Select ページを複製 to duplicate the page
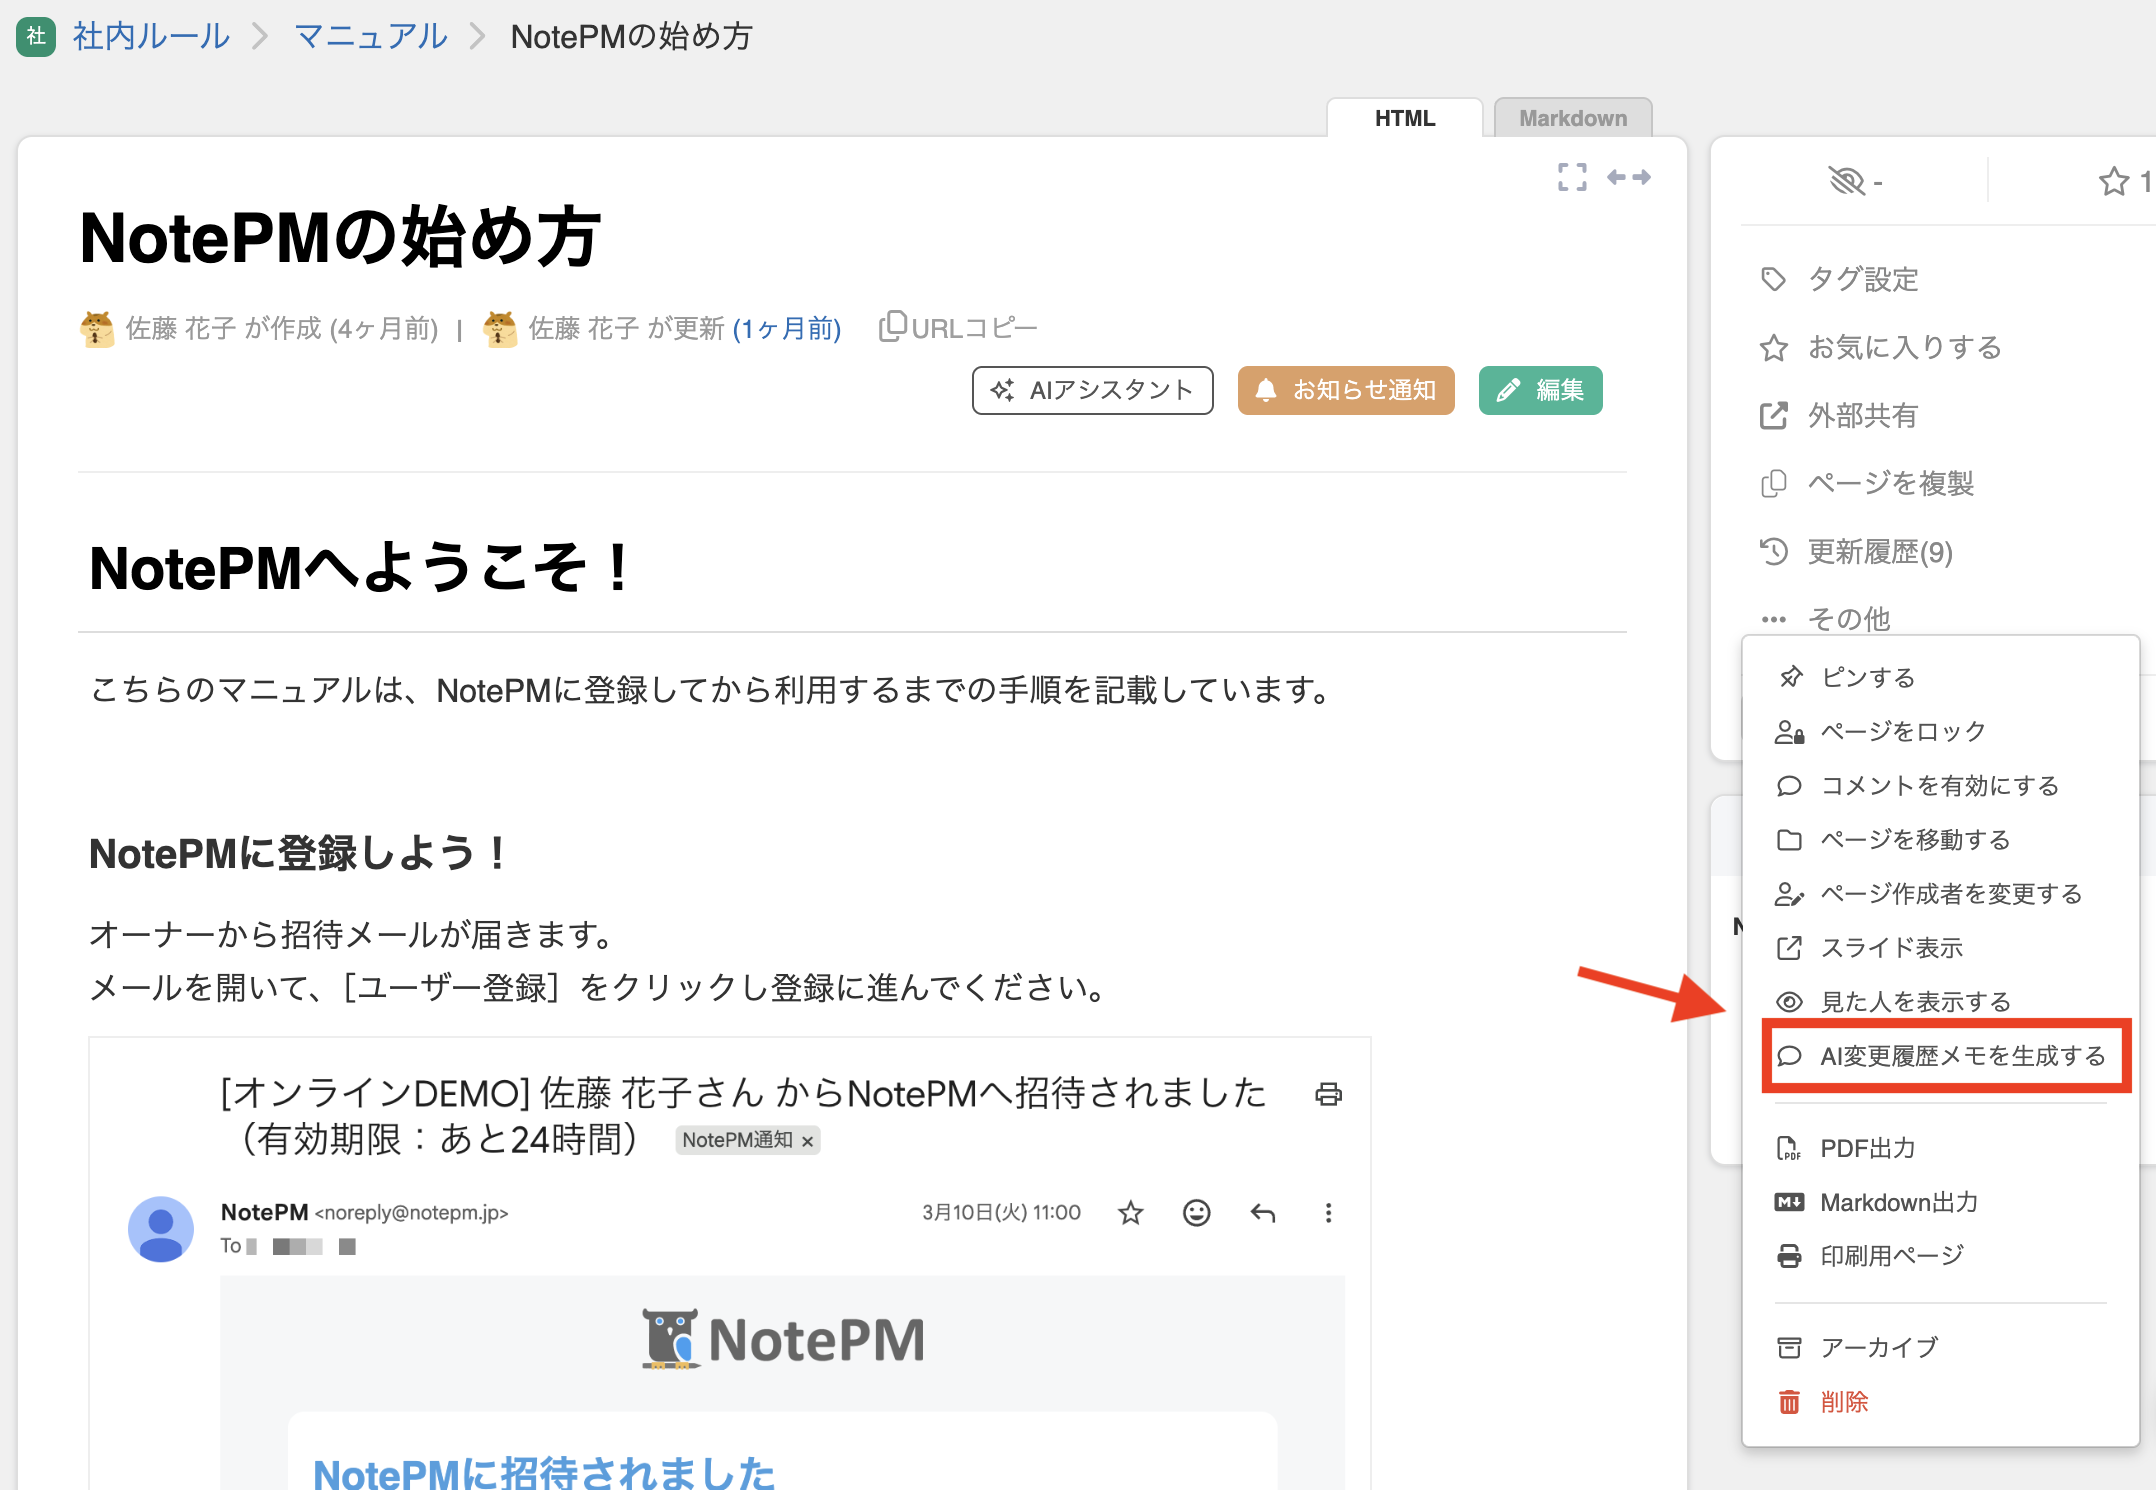 [x=1866, y=483]
